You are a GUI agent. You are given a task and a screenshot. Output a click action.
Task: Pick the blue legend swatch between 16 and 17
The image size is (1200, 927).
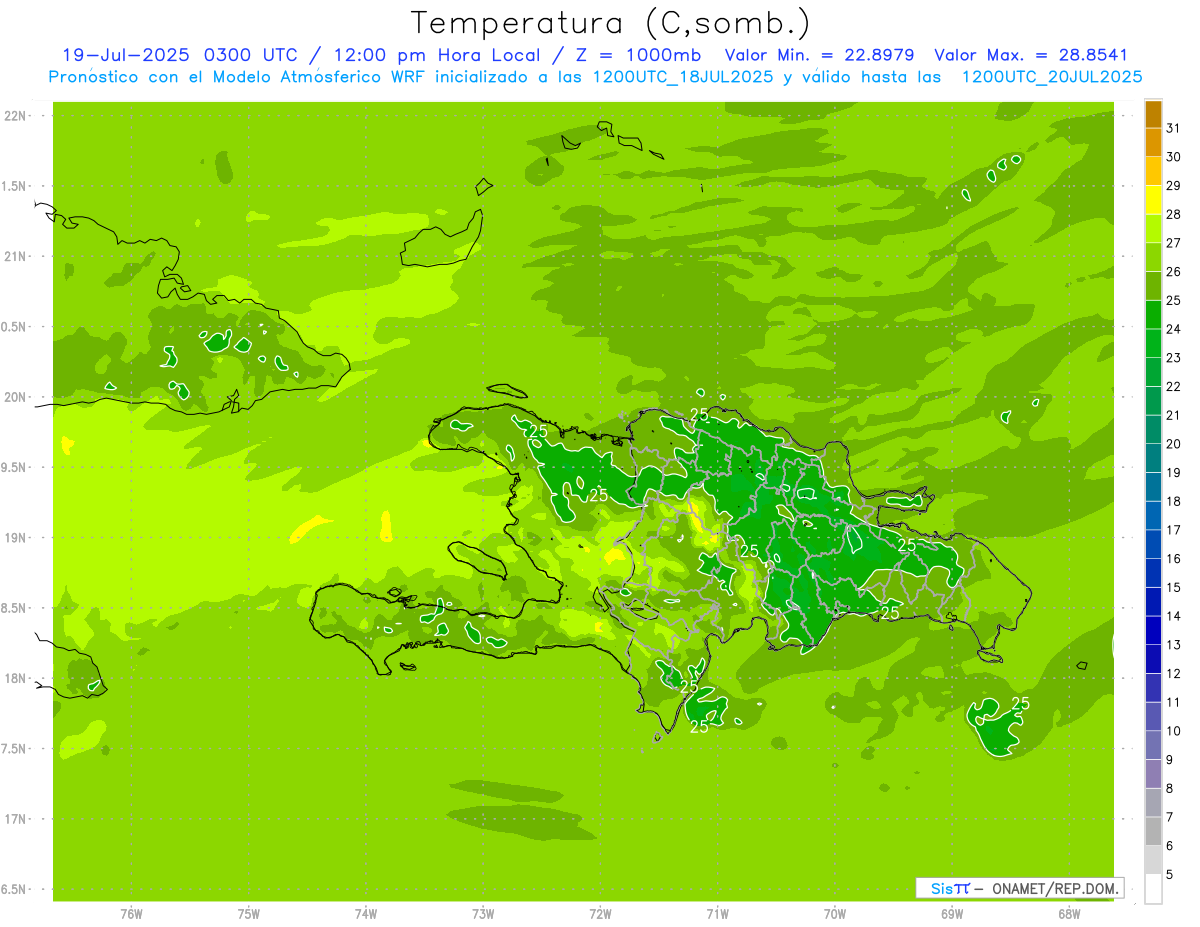pos(1153,544)
